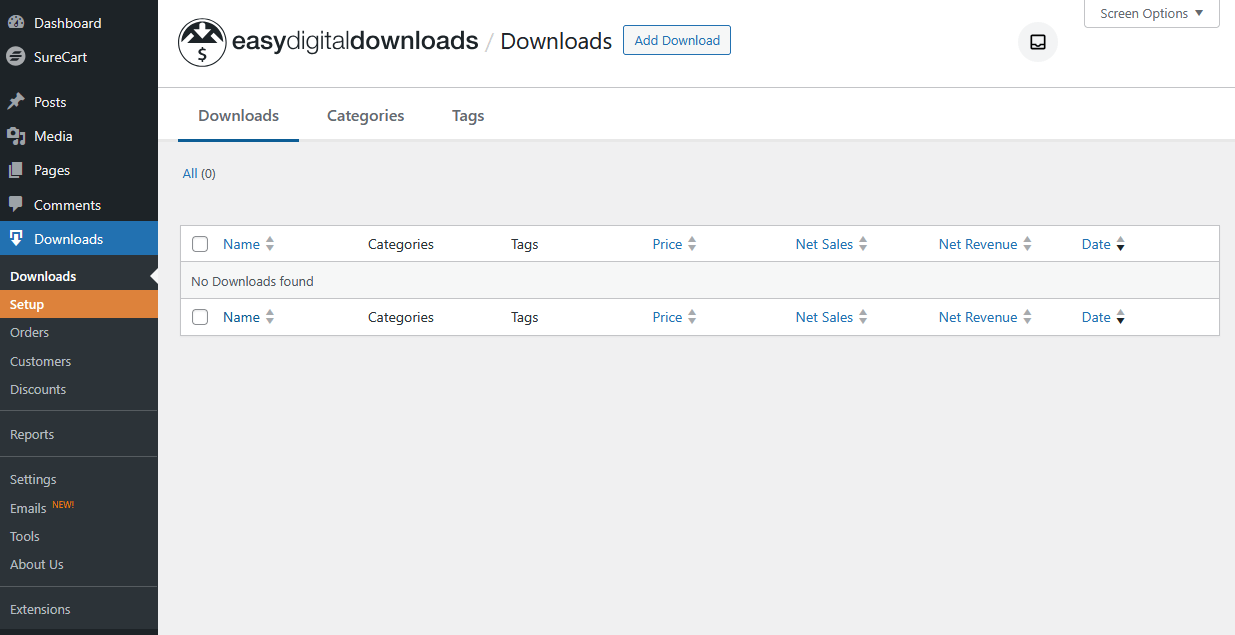Open Settings in the Downloads submenu

pyautogui.click(x=79, y=479)
